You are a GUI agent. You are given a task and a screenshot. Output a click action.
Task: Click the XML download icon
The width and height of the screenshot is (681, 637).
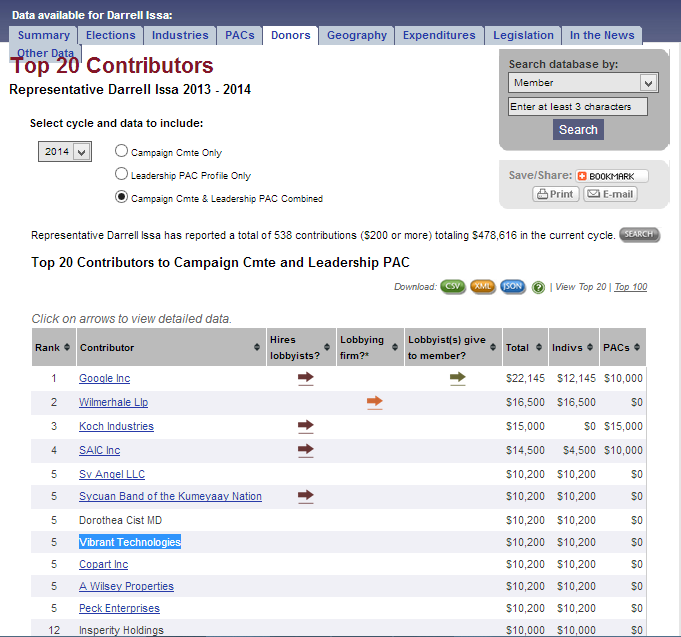[x=483, y=287]
